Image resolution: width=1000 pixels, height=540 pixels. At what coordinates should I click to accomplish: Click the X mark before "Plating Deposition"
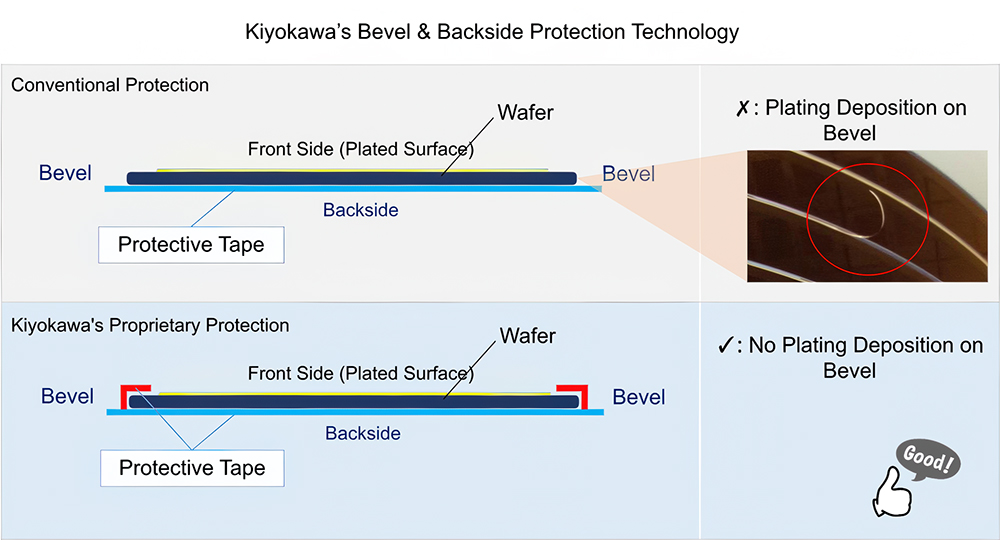[x=743, y=108]
